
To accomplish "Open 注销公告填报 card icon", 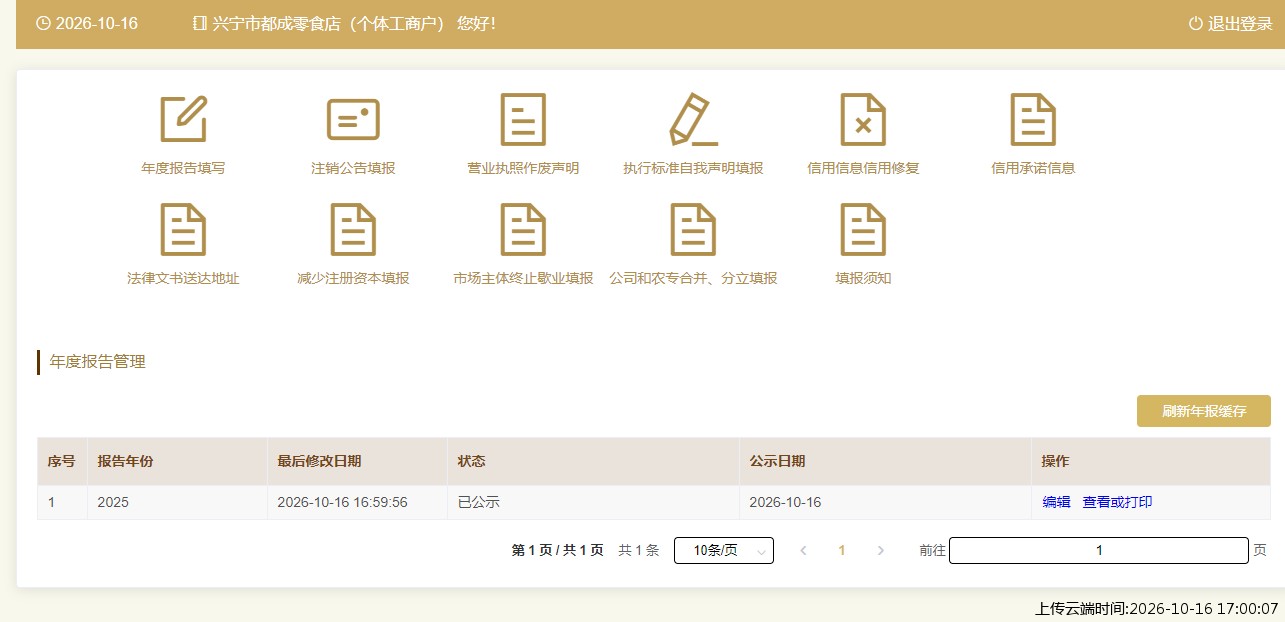I will pyautogui.click(x=353, y=119).
